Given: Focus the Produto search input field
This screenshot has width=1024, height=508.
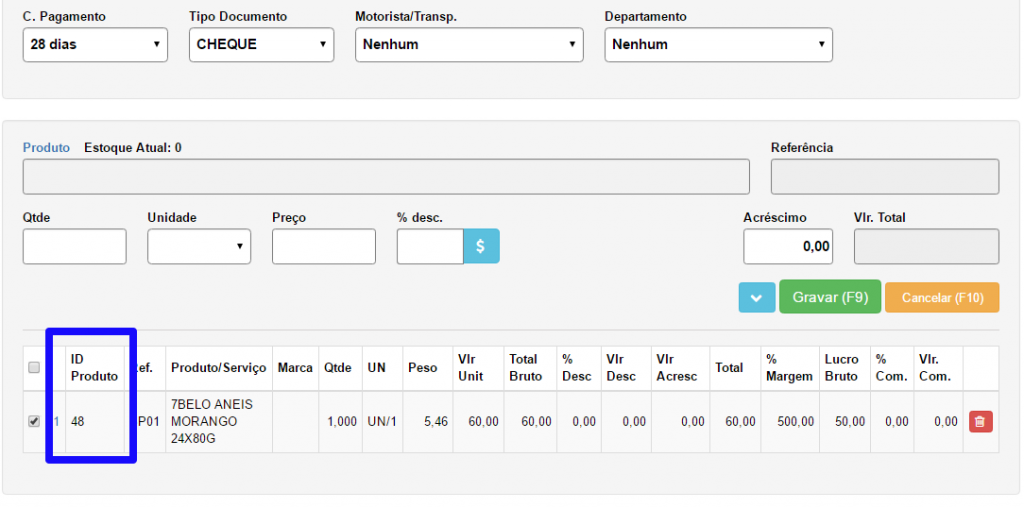Looking at the screenshot, I should tap(386, 177).
